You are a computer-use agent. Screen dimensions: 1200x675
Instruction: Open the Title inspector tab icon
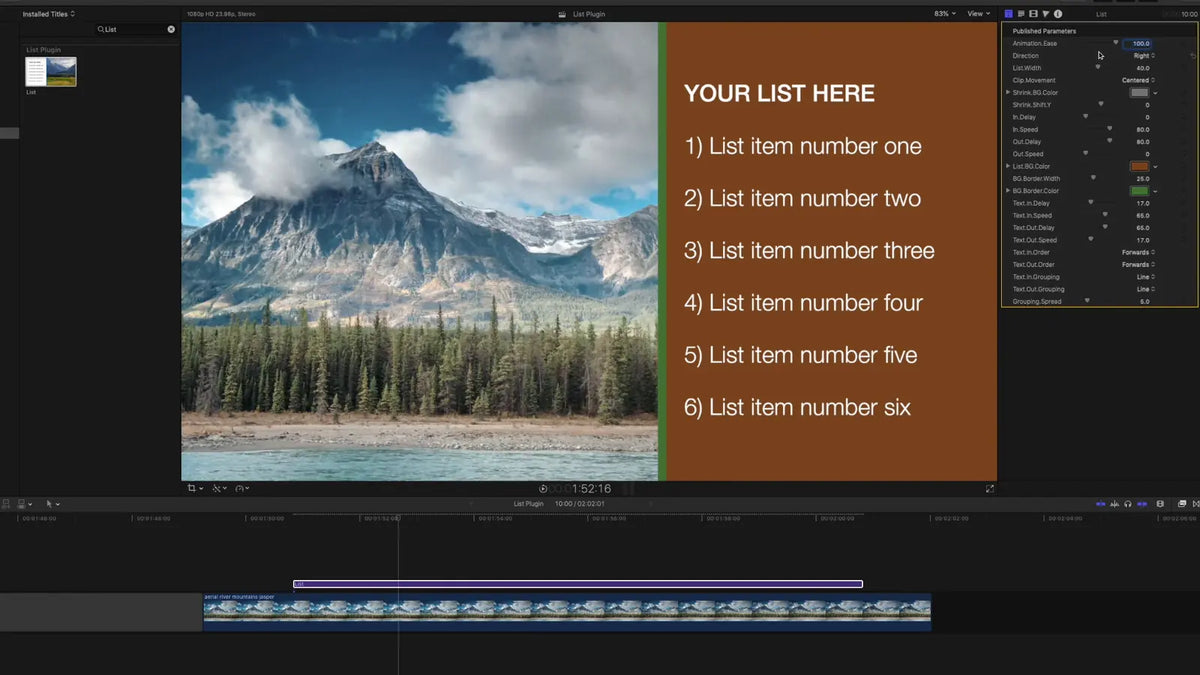pyautogui.click(x=1008, y=14)
